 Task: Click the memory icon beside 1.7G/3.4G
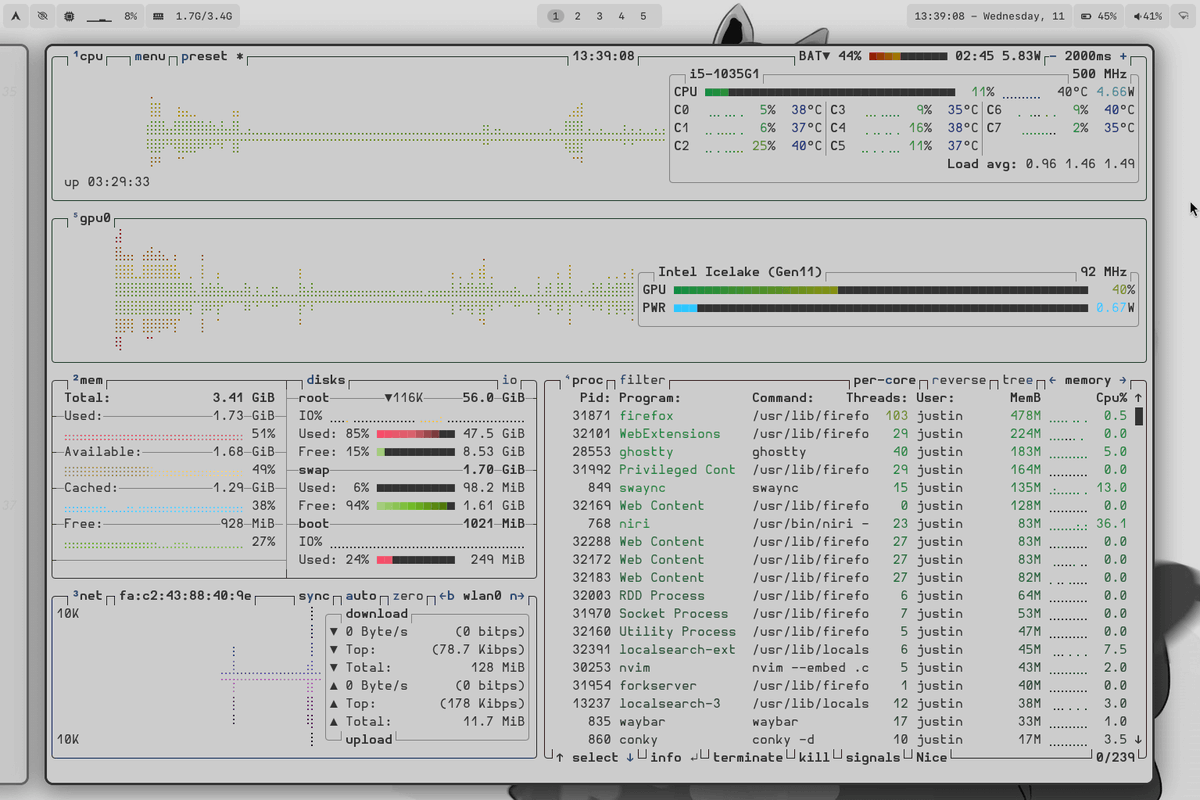coord(160,17)
